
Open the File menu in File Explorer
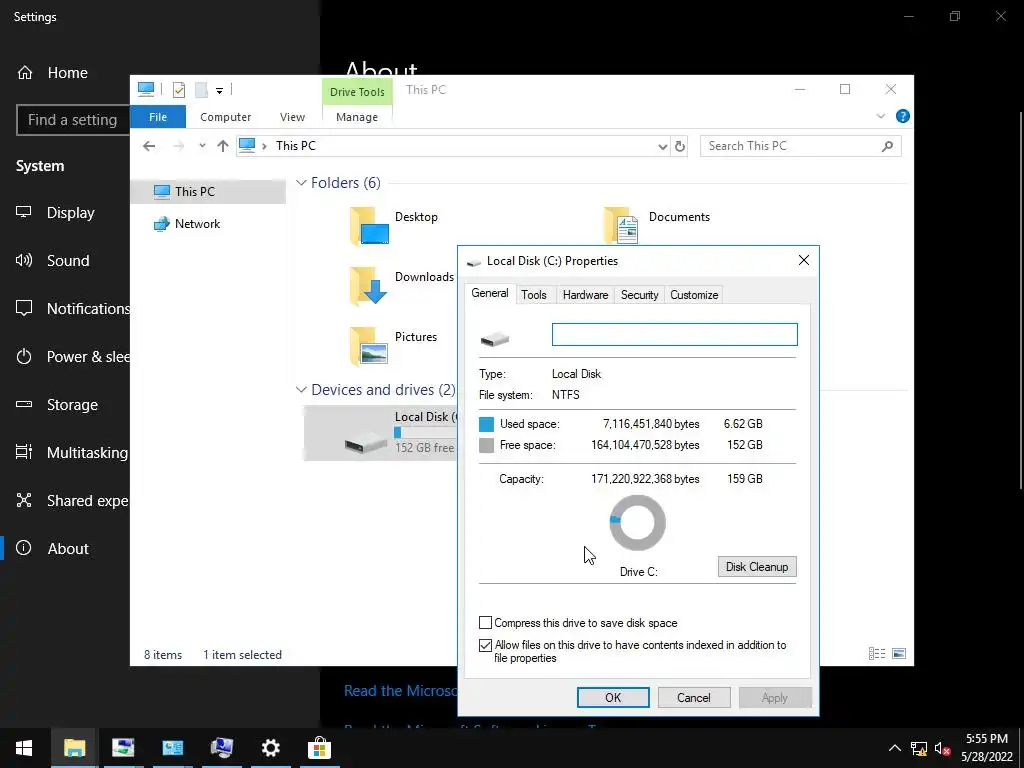click(x=158, y=117)
